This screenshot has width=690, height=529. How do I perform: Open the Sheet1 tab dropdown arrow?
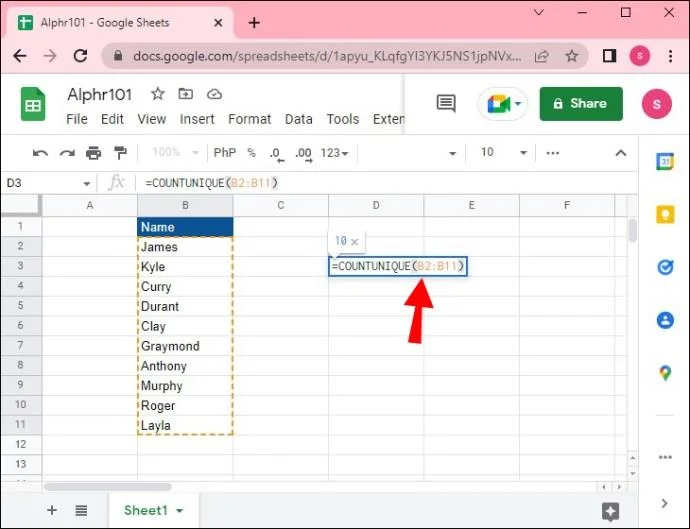pos(180,511)
